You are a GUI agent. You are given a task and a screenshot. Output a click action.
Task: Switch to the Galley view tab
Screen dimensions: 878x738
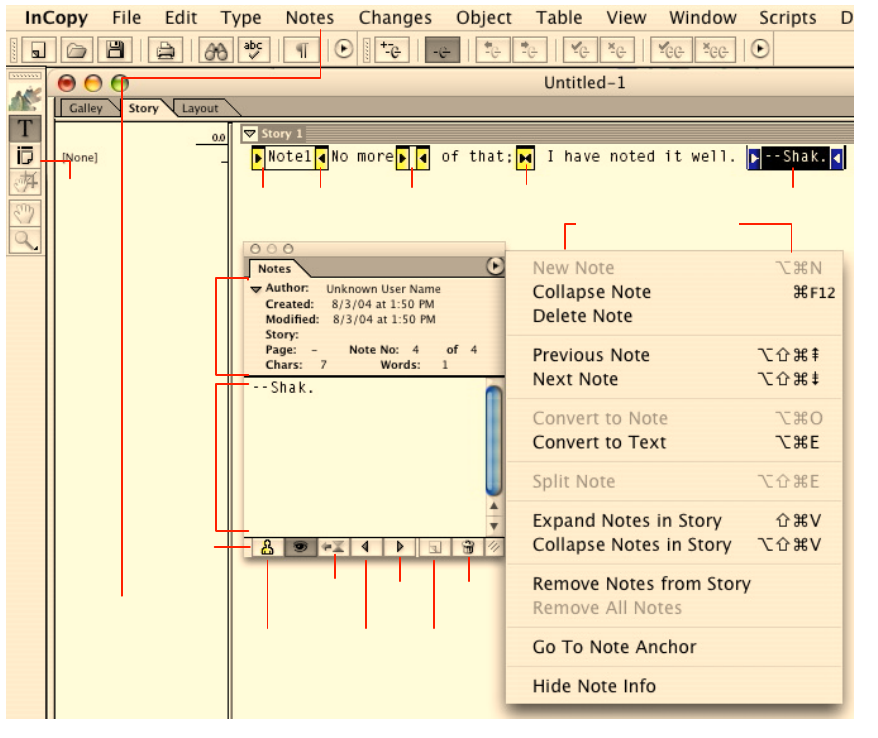pyautogui.click(x=86, y=108)
